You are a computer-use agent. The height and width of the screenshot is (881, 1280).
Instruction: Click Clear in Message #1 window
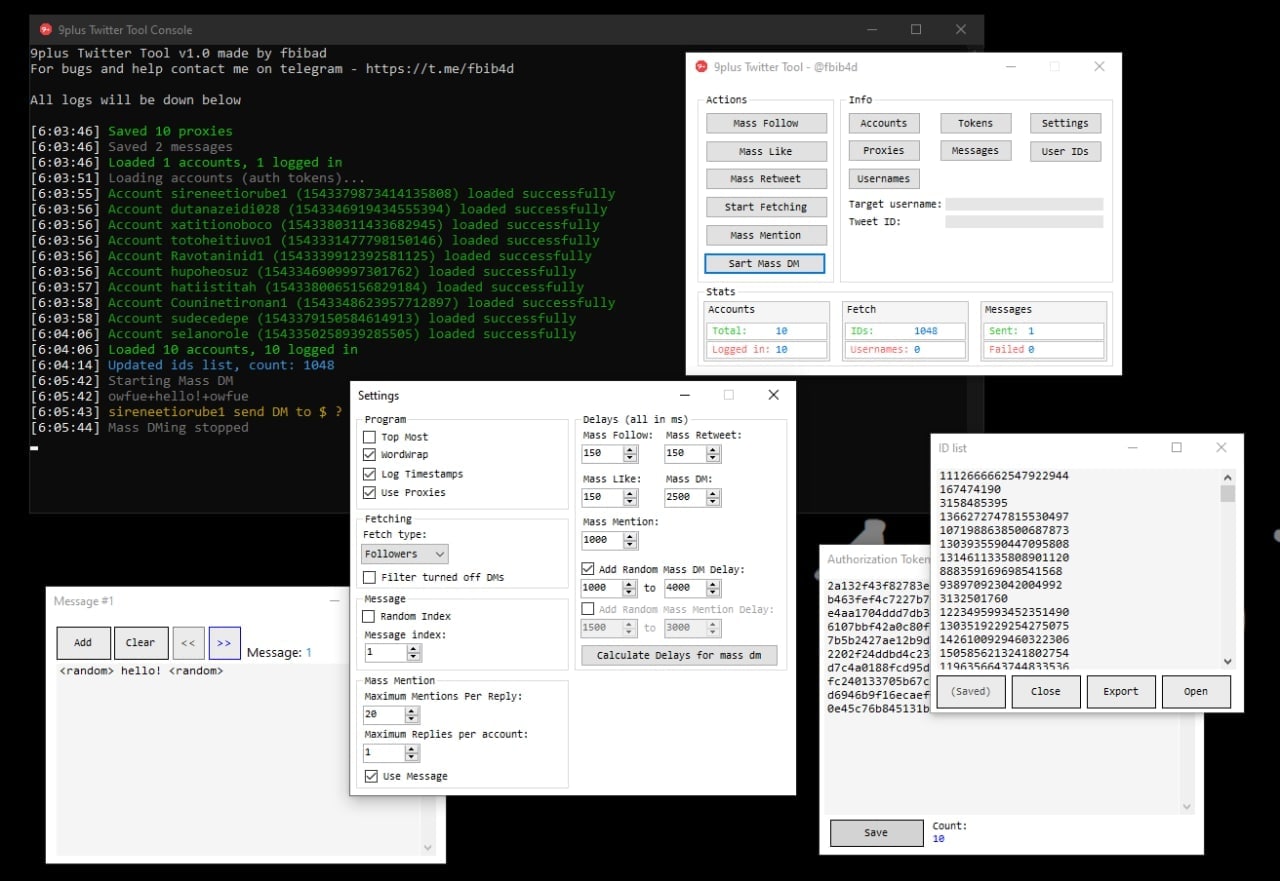(140, 643)
